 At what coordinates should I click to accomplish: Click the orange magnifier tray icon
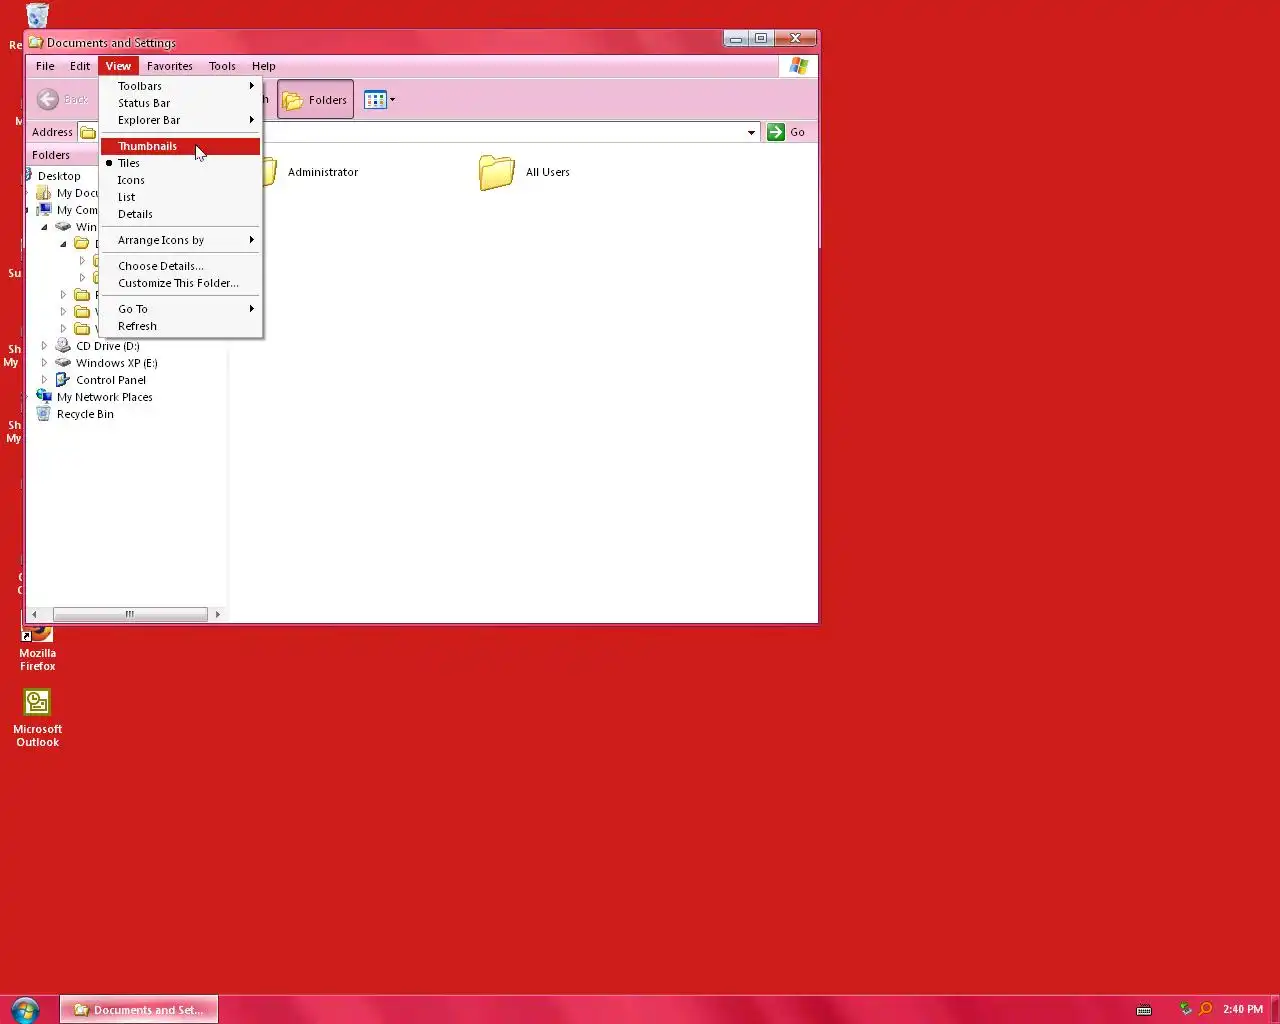(1205, 1009)
